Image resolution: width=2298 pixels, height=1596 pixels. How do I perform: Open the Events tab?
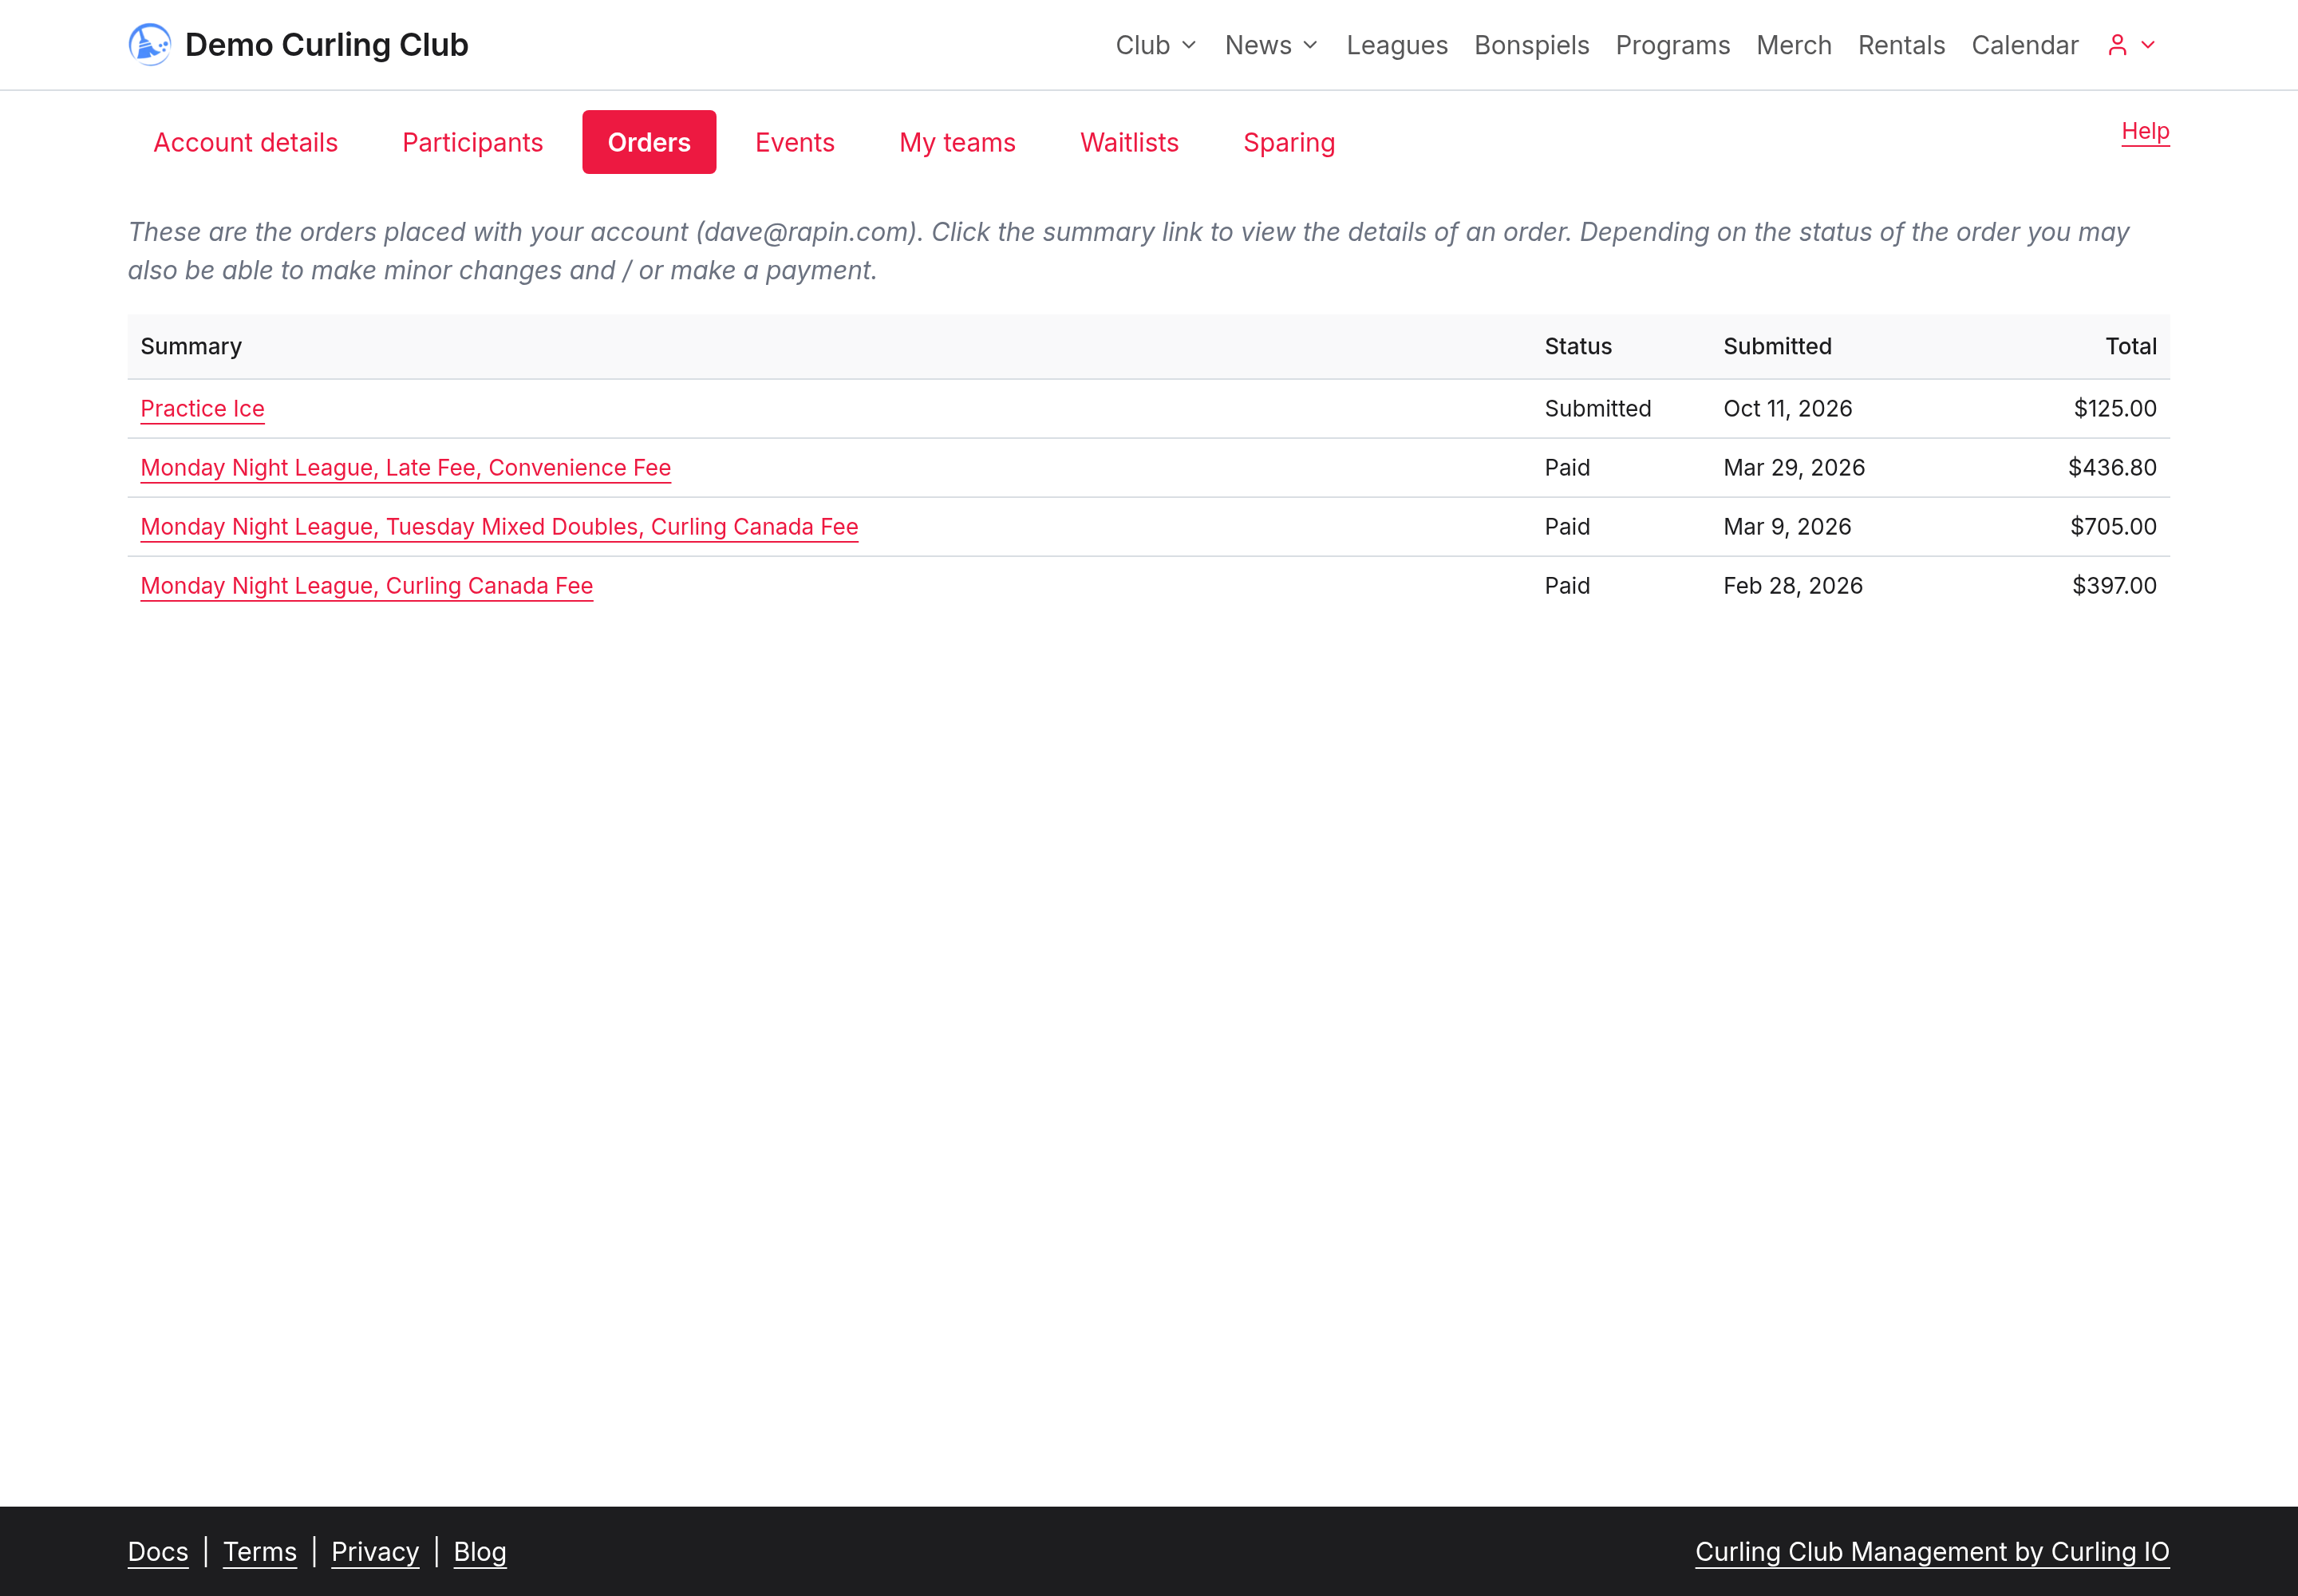click(794, 142)
